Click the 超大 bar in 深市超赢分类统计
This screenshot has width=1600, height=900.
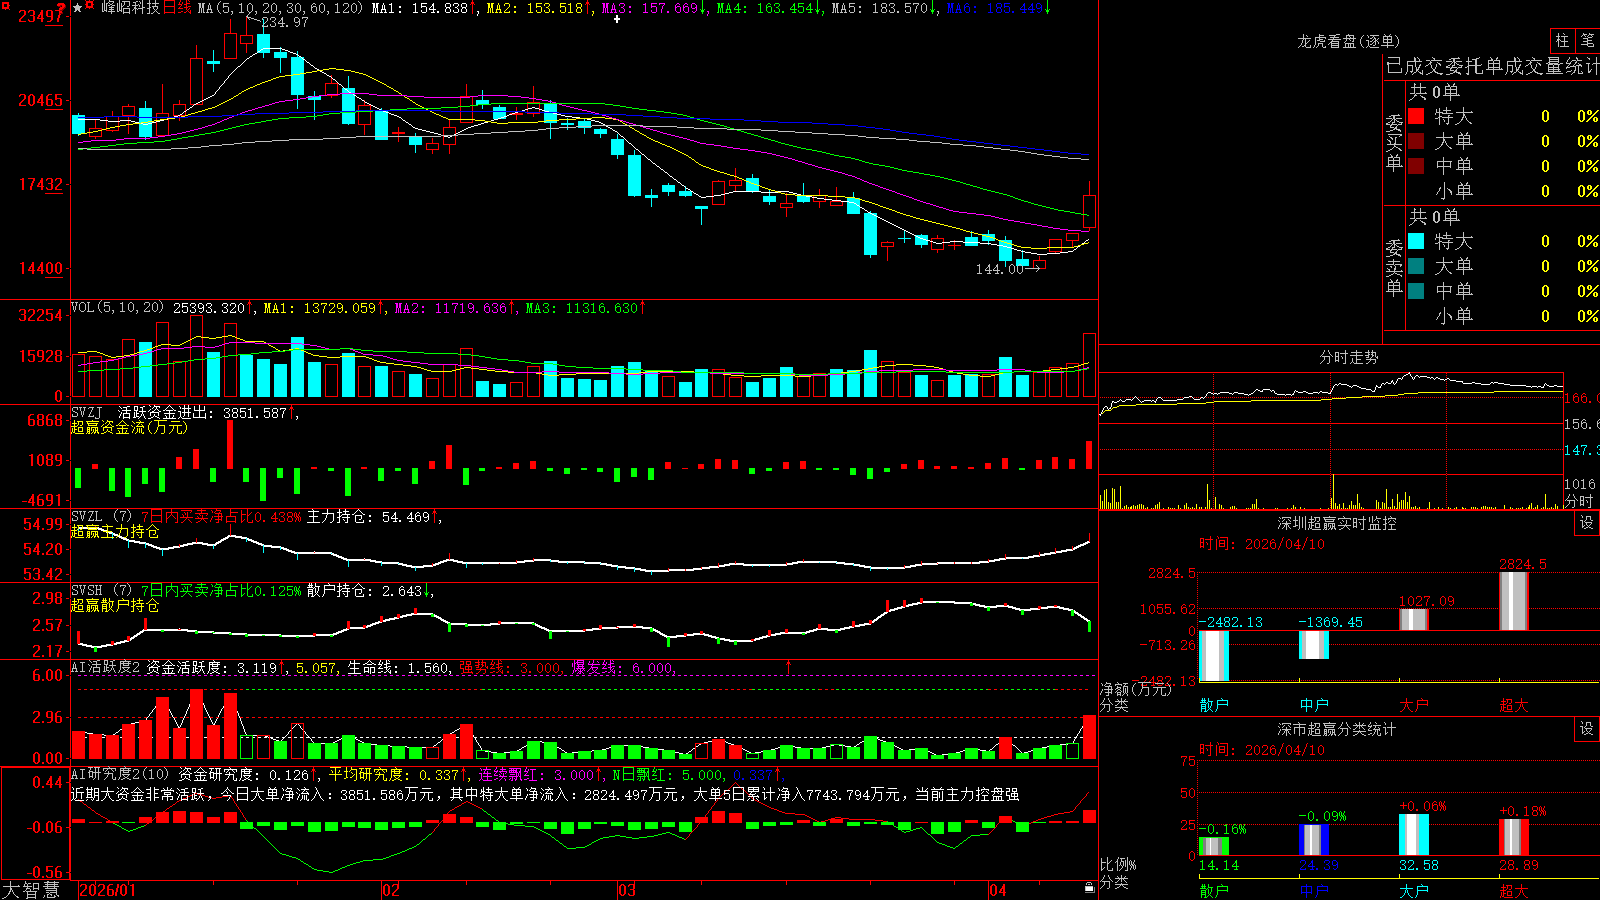pyautogui.click(x=1514, y=838)
